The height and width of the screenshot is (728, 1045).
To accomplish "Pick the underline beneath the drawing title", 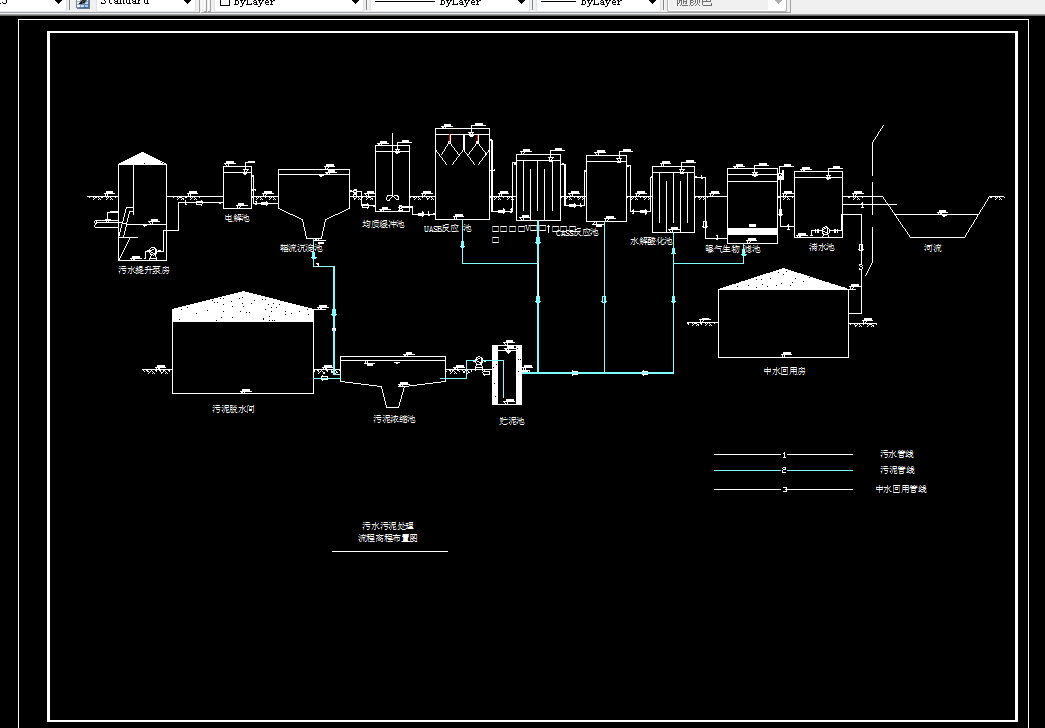I will coord(390,551).
